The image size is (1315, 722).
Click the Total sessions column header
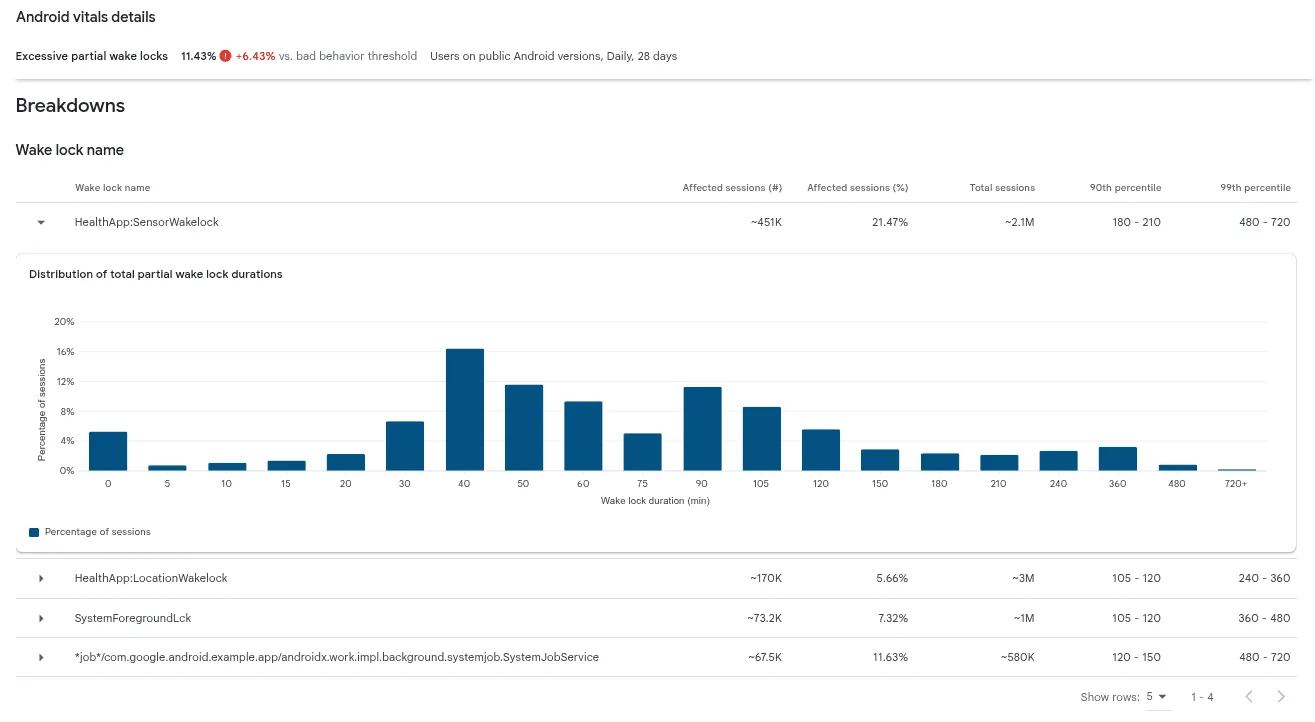1002,188
